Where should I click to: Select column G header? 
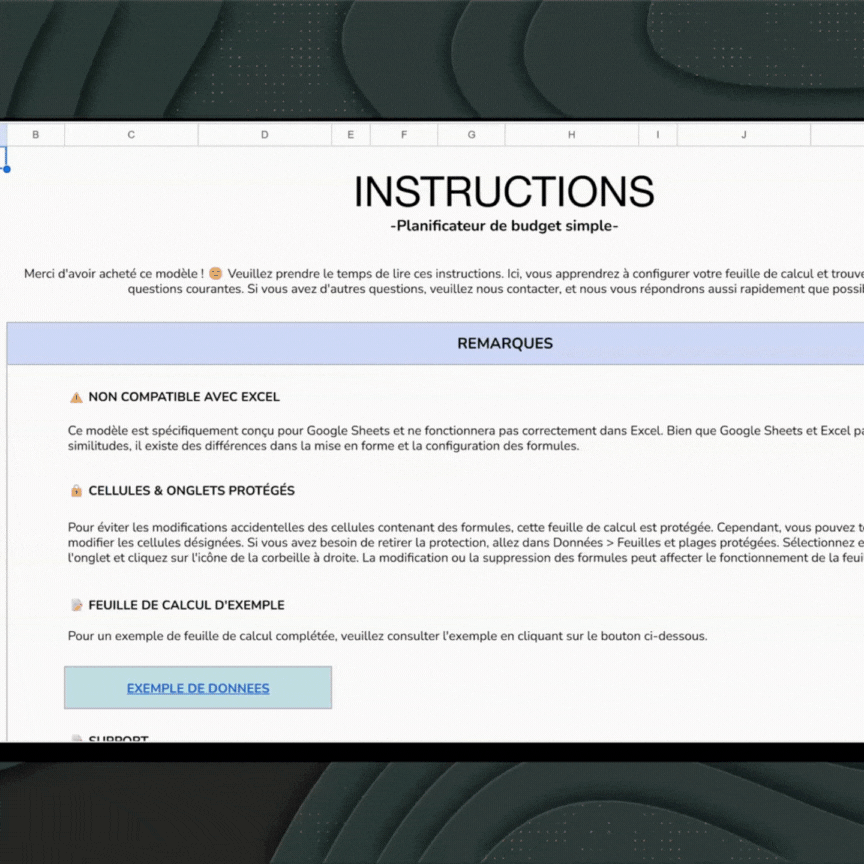pyautogui.click(x=471, y=135)
